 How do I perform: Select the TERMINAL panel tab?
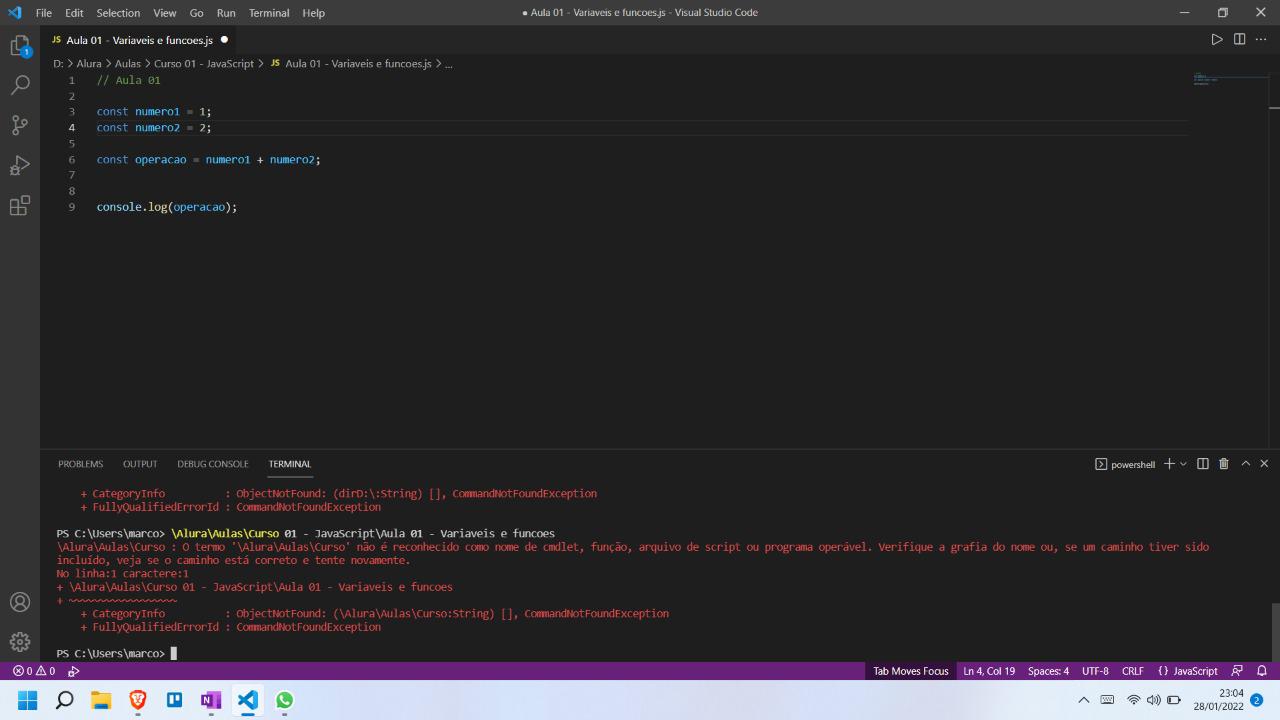(x=290, y=464)
